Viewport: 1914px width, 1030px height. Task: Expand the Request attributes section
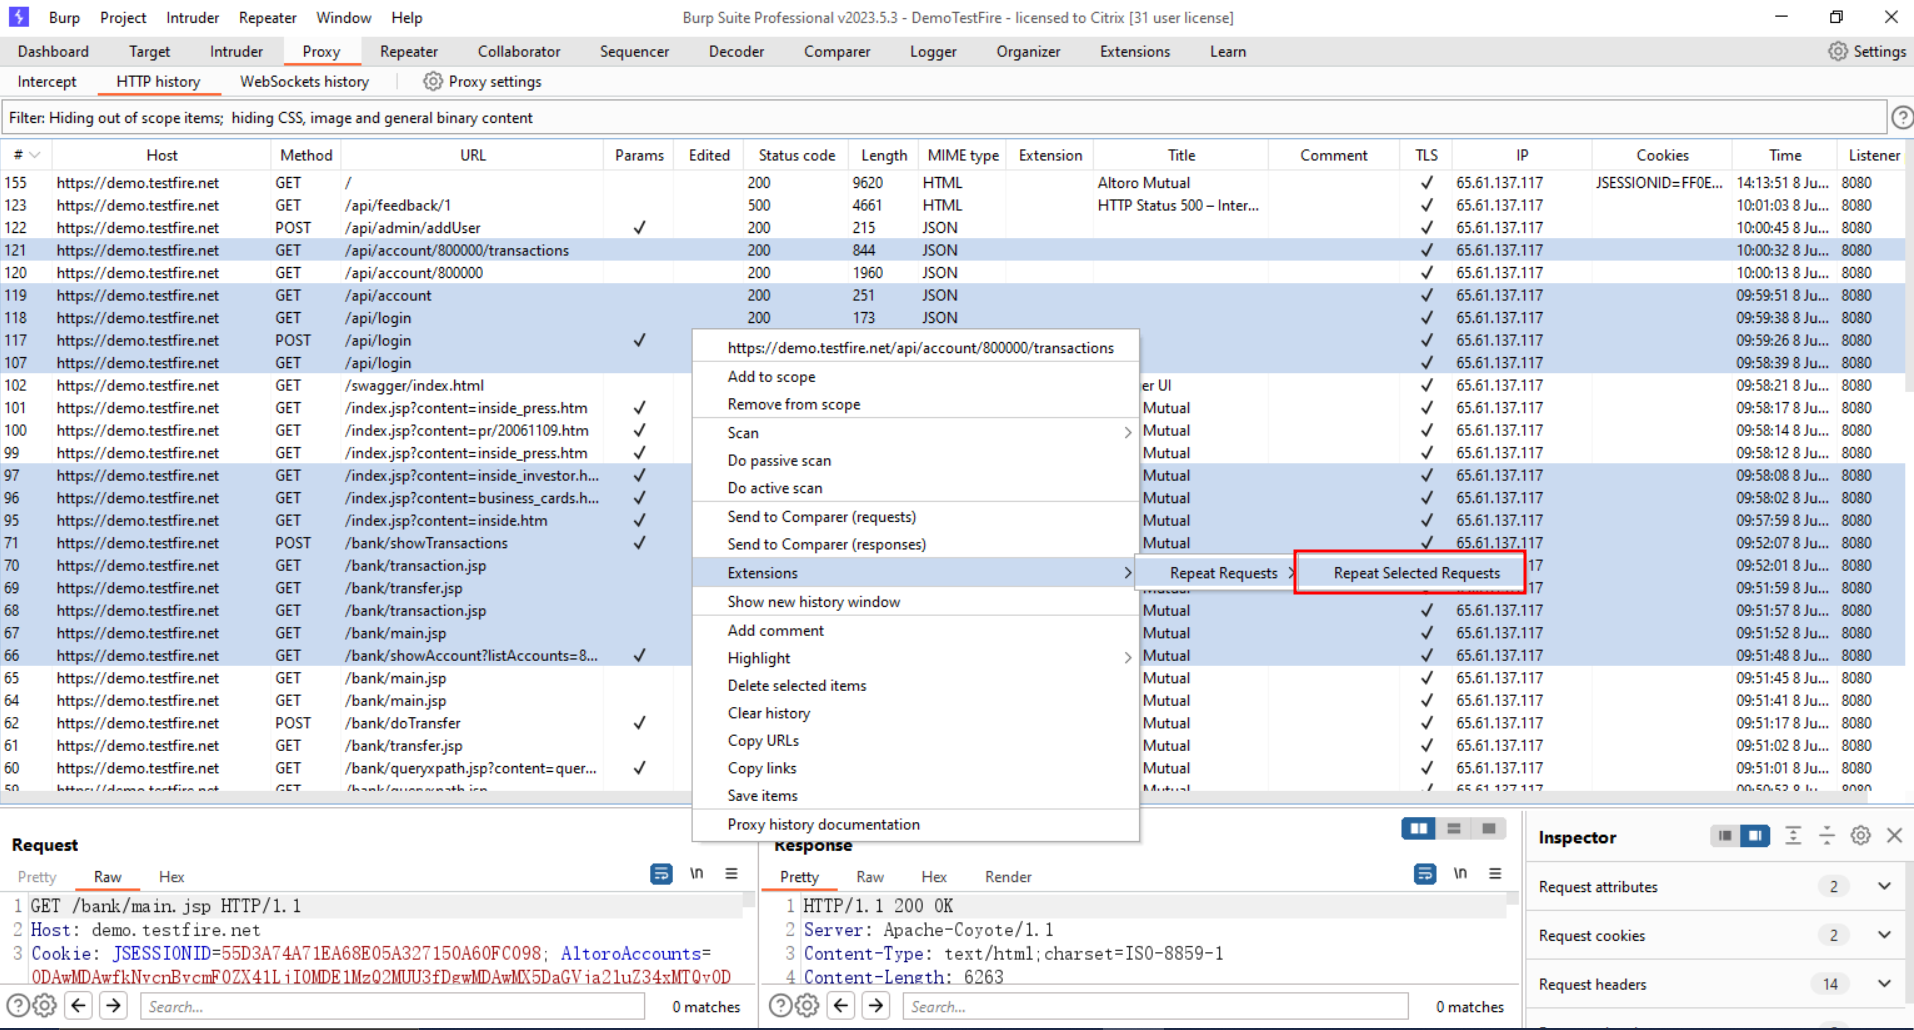pos(1884,887)
